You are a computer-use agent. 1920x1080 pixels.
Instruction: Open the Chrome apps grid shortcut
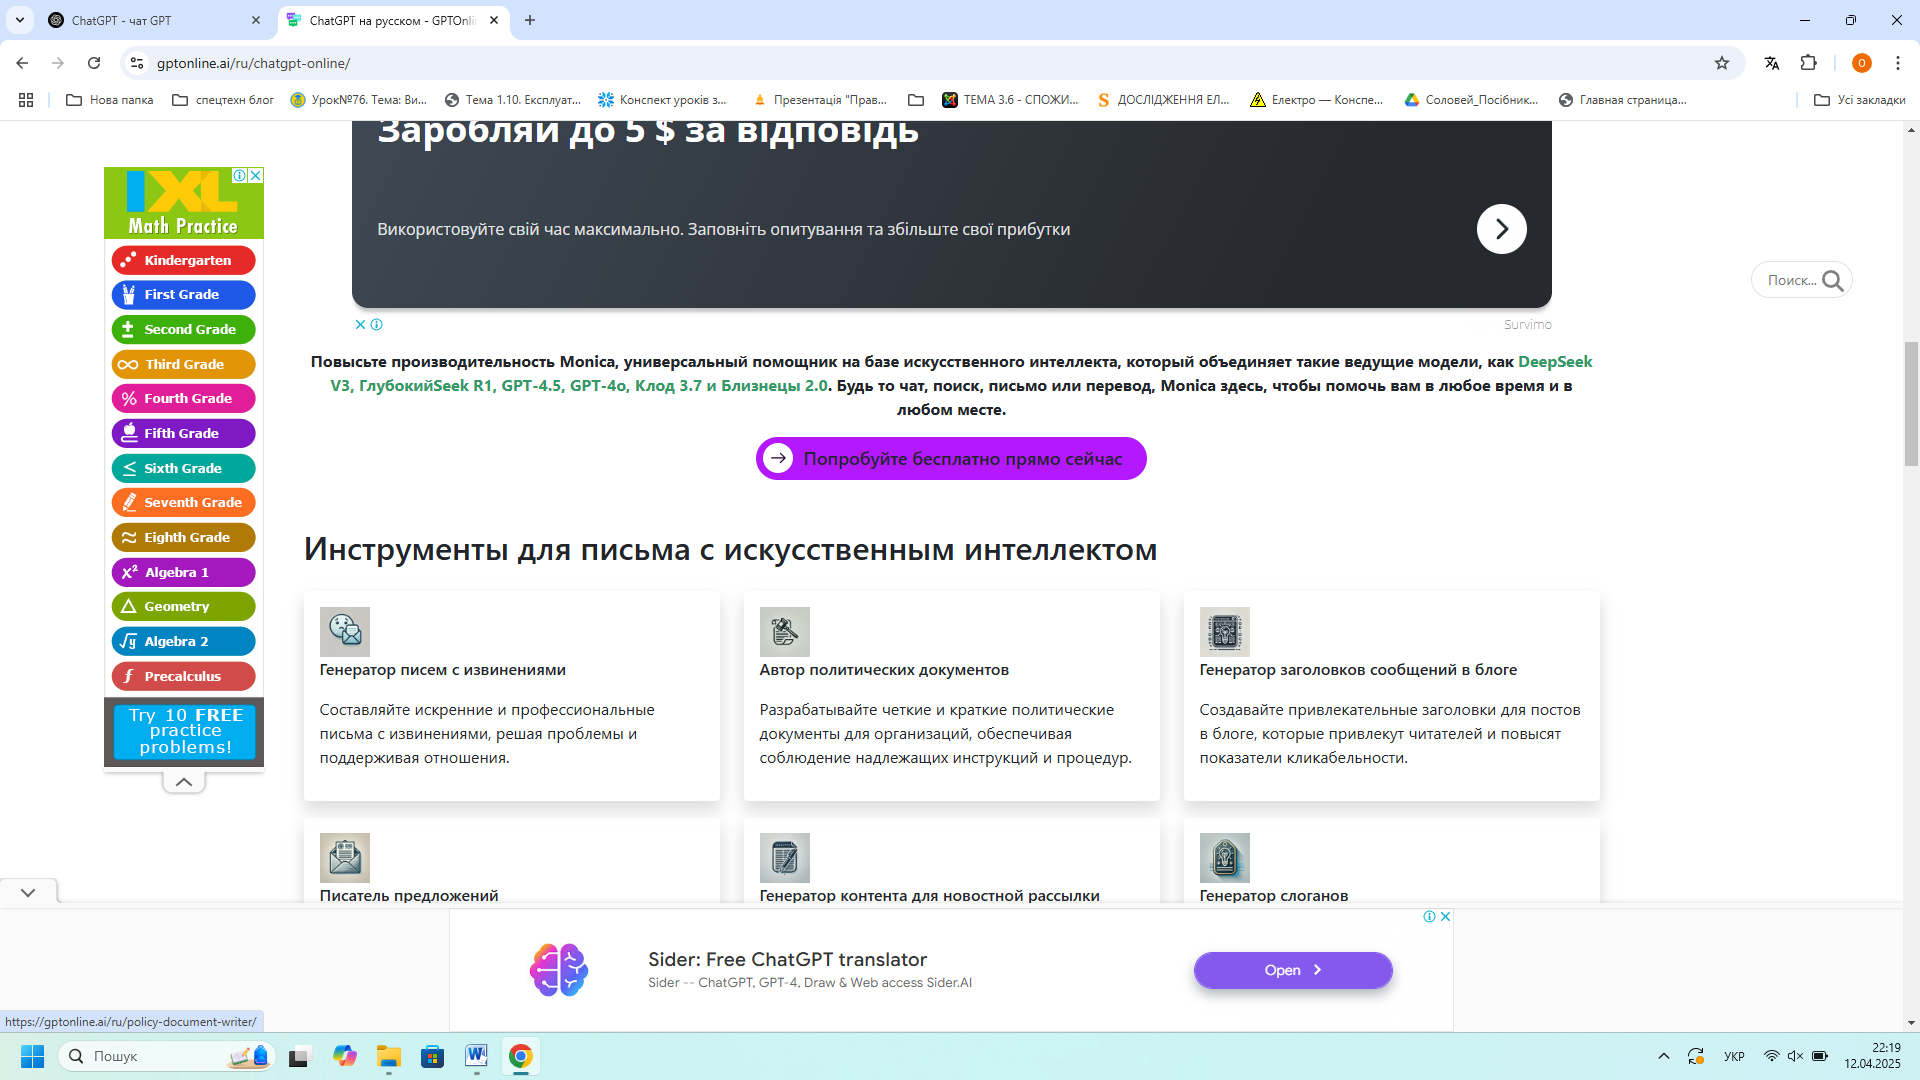point(26,100)
